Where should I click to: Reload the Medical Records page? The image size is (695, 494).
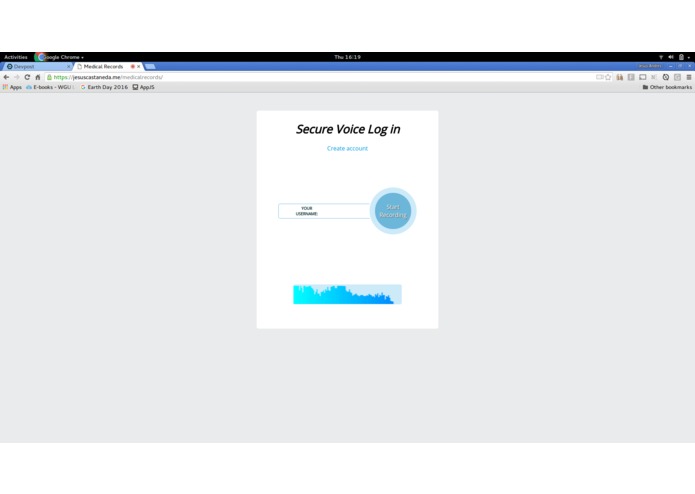click(x=27, y=77)
